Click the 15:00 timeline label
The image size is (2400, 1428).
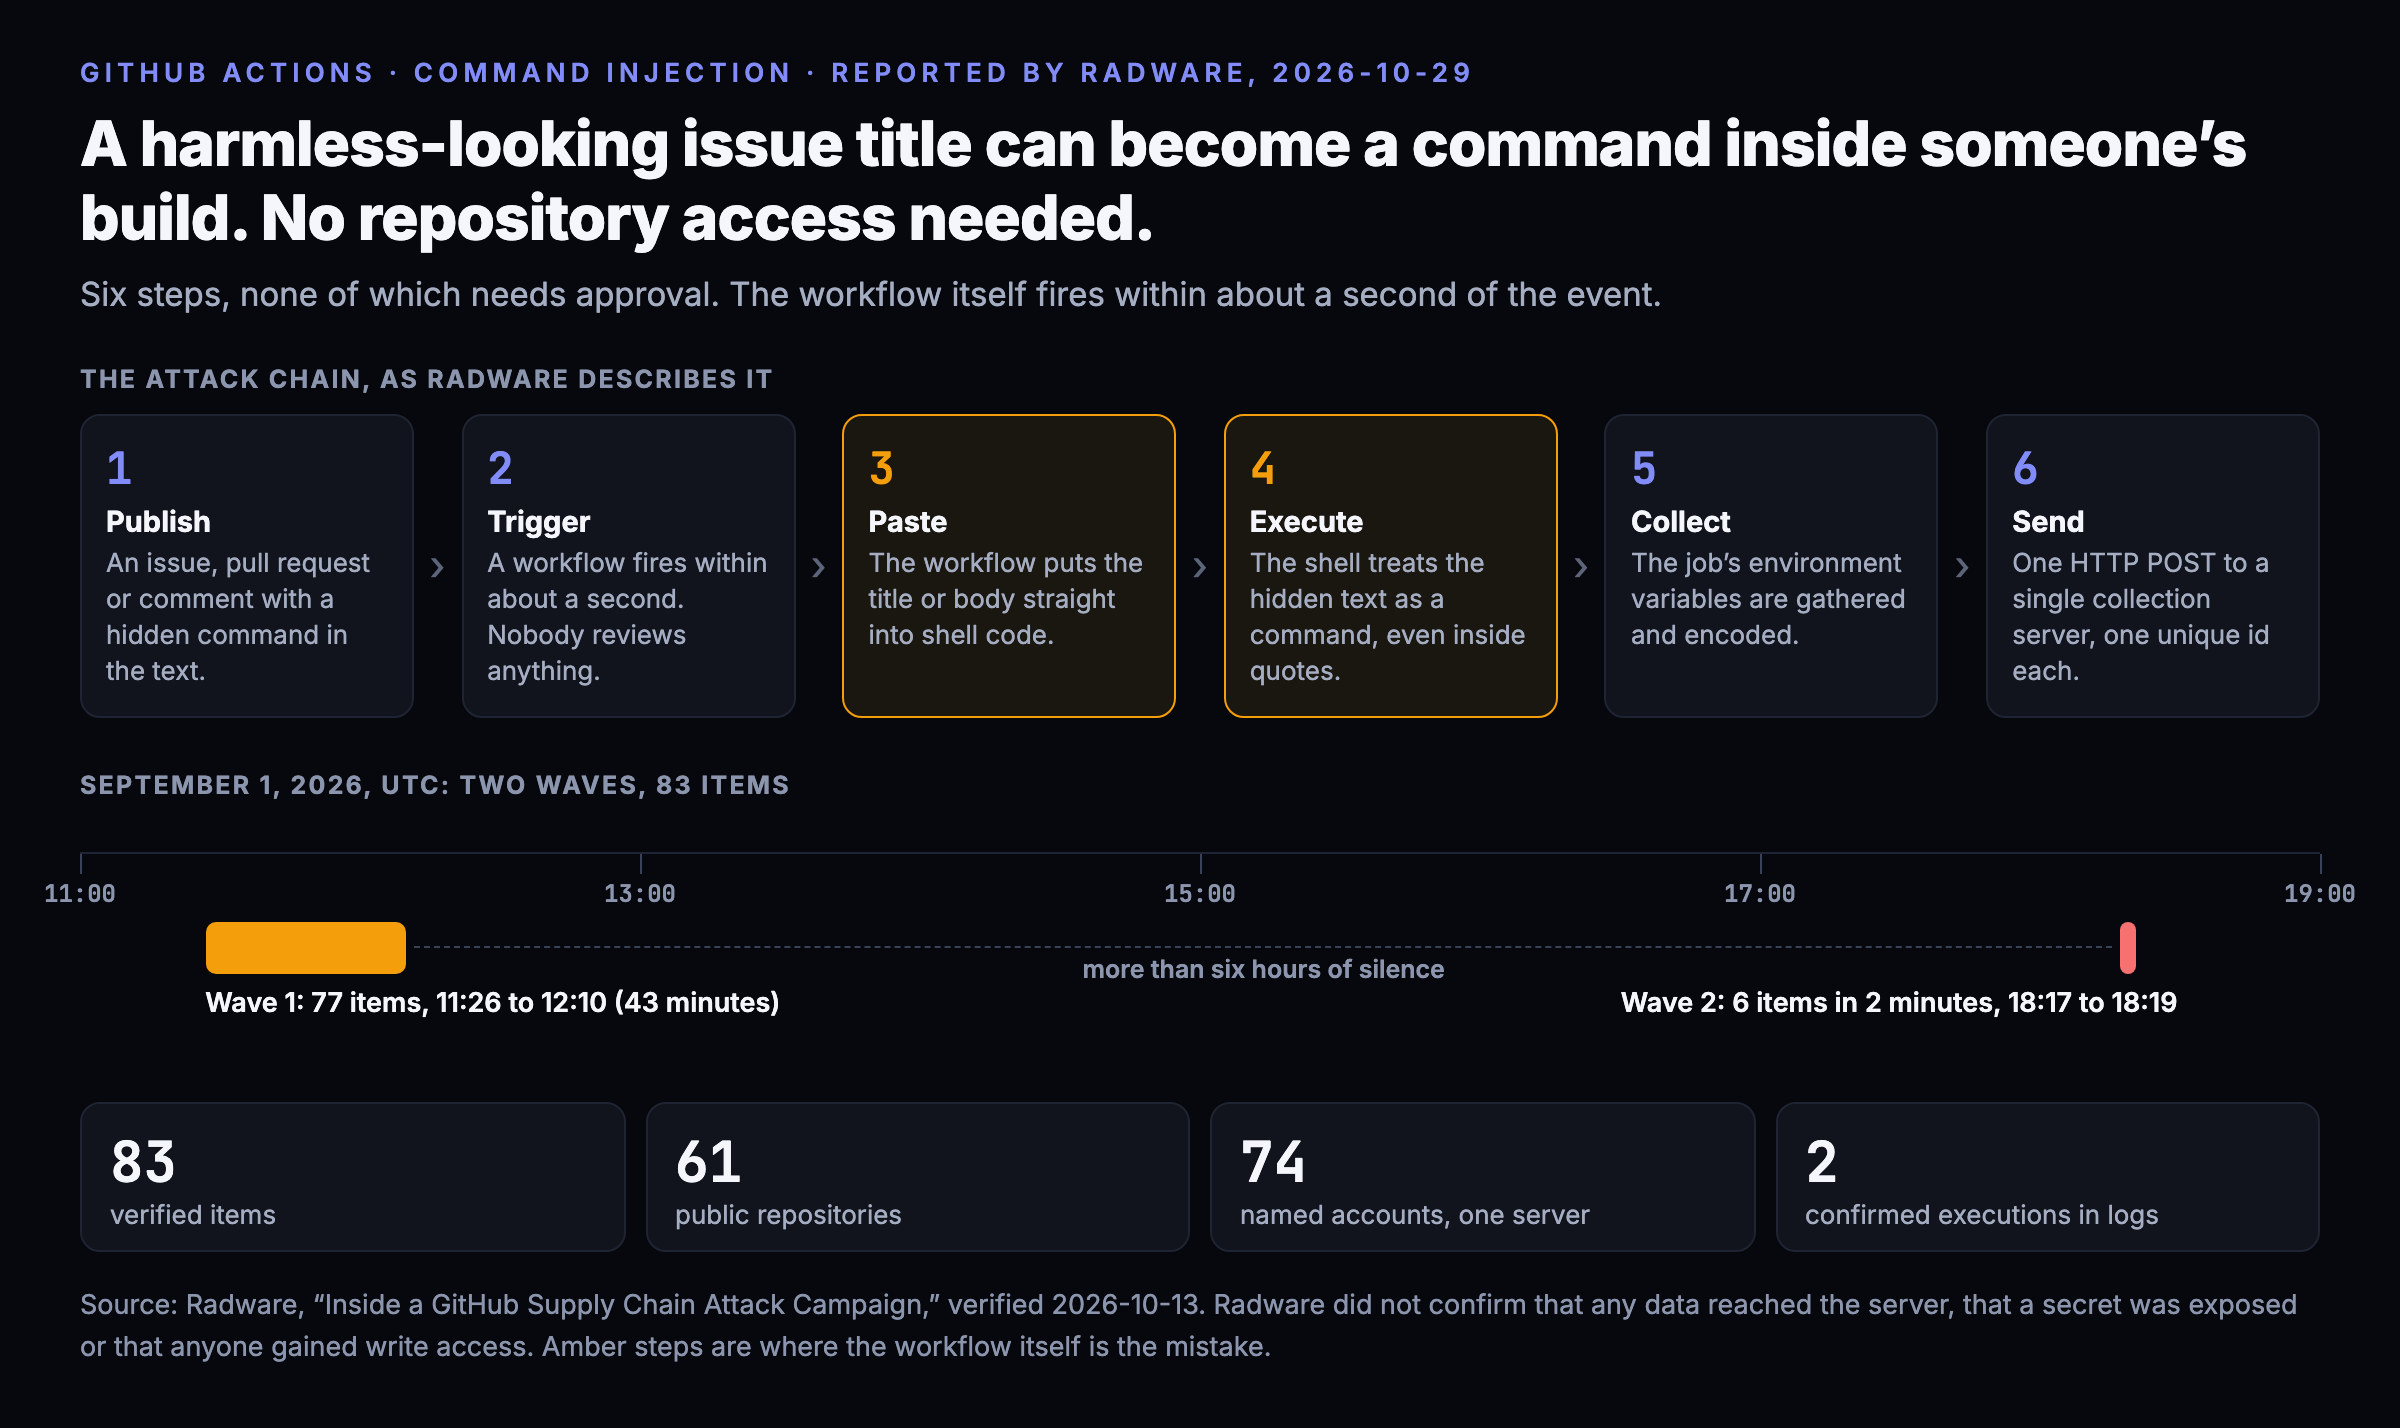pyautogui.click(x=1200, y=894)
